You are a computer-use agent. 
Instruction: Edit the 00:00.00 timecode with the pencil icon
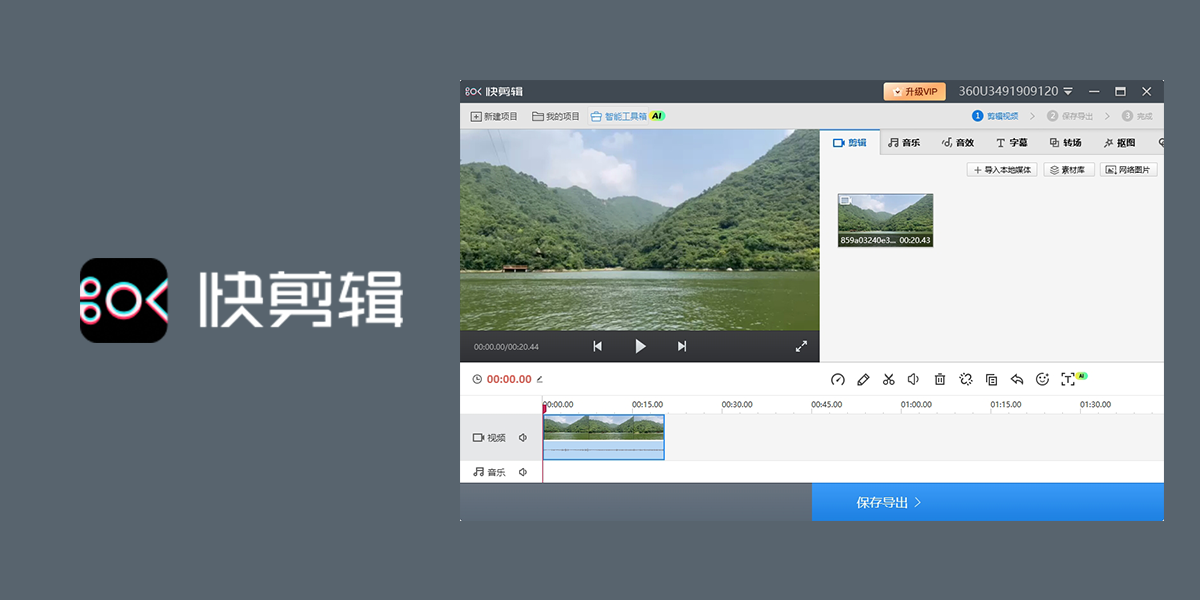tap(540, 379)
